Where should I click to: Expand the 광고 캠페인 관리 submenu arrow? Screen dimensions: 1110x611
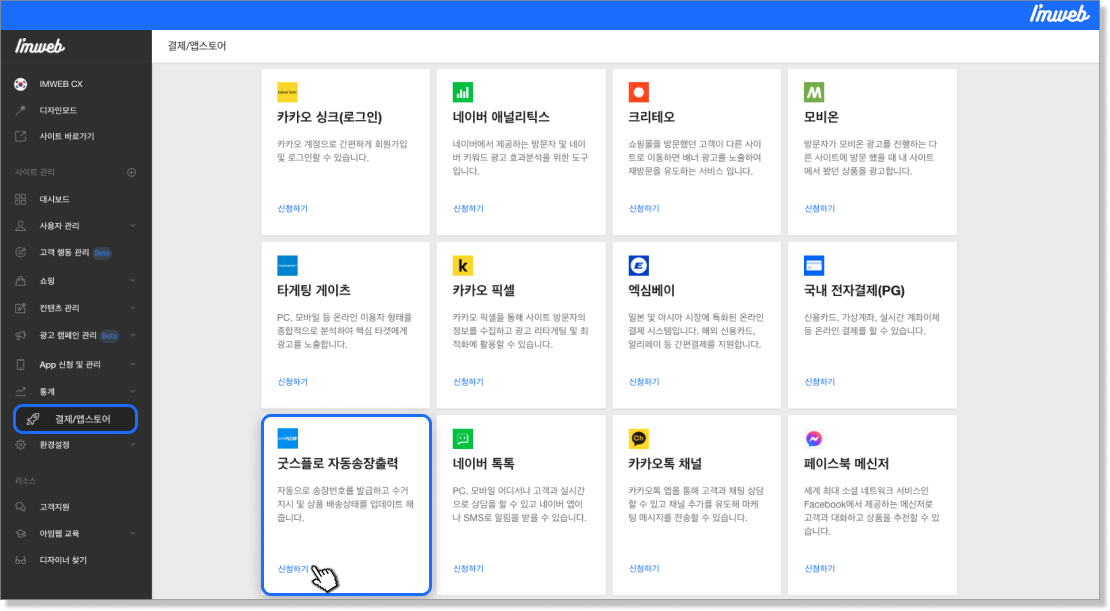133,336
